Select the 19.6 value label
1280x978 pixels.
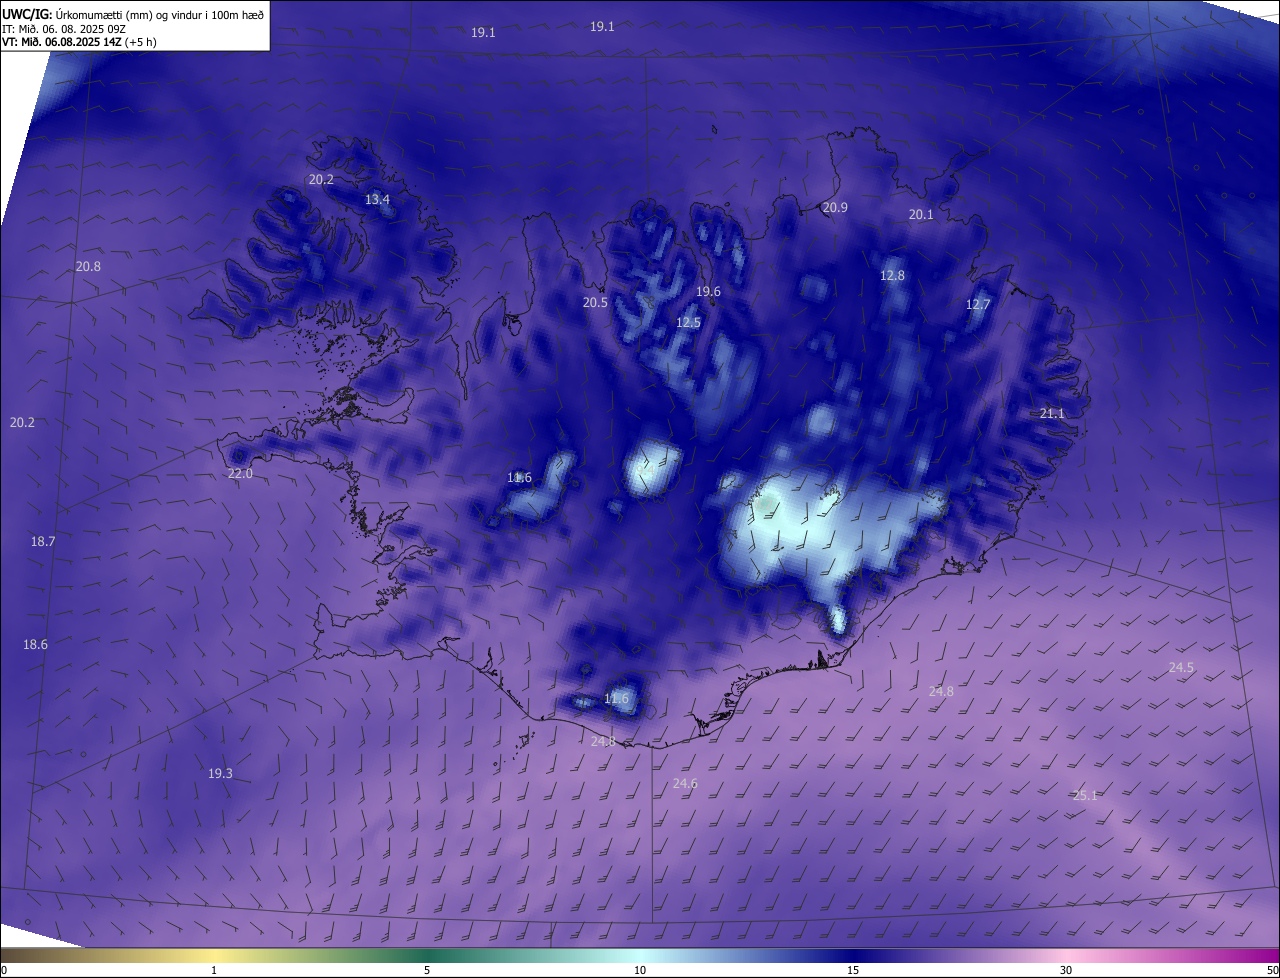[x=708, y=292]
